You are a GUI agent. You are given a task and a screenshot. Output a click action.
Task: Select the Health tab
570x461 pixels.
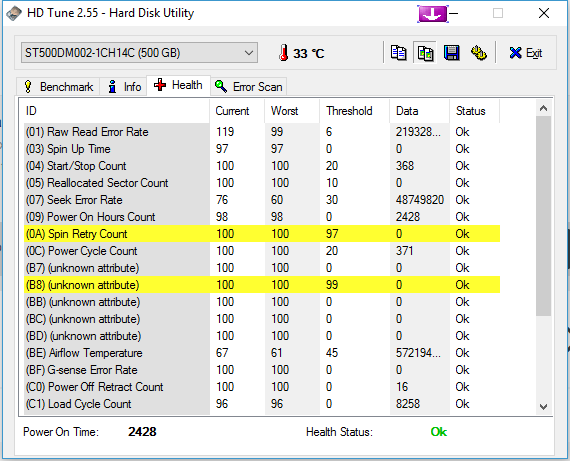178,85
